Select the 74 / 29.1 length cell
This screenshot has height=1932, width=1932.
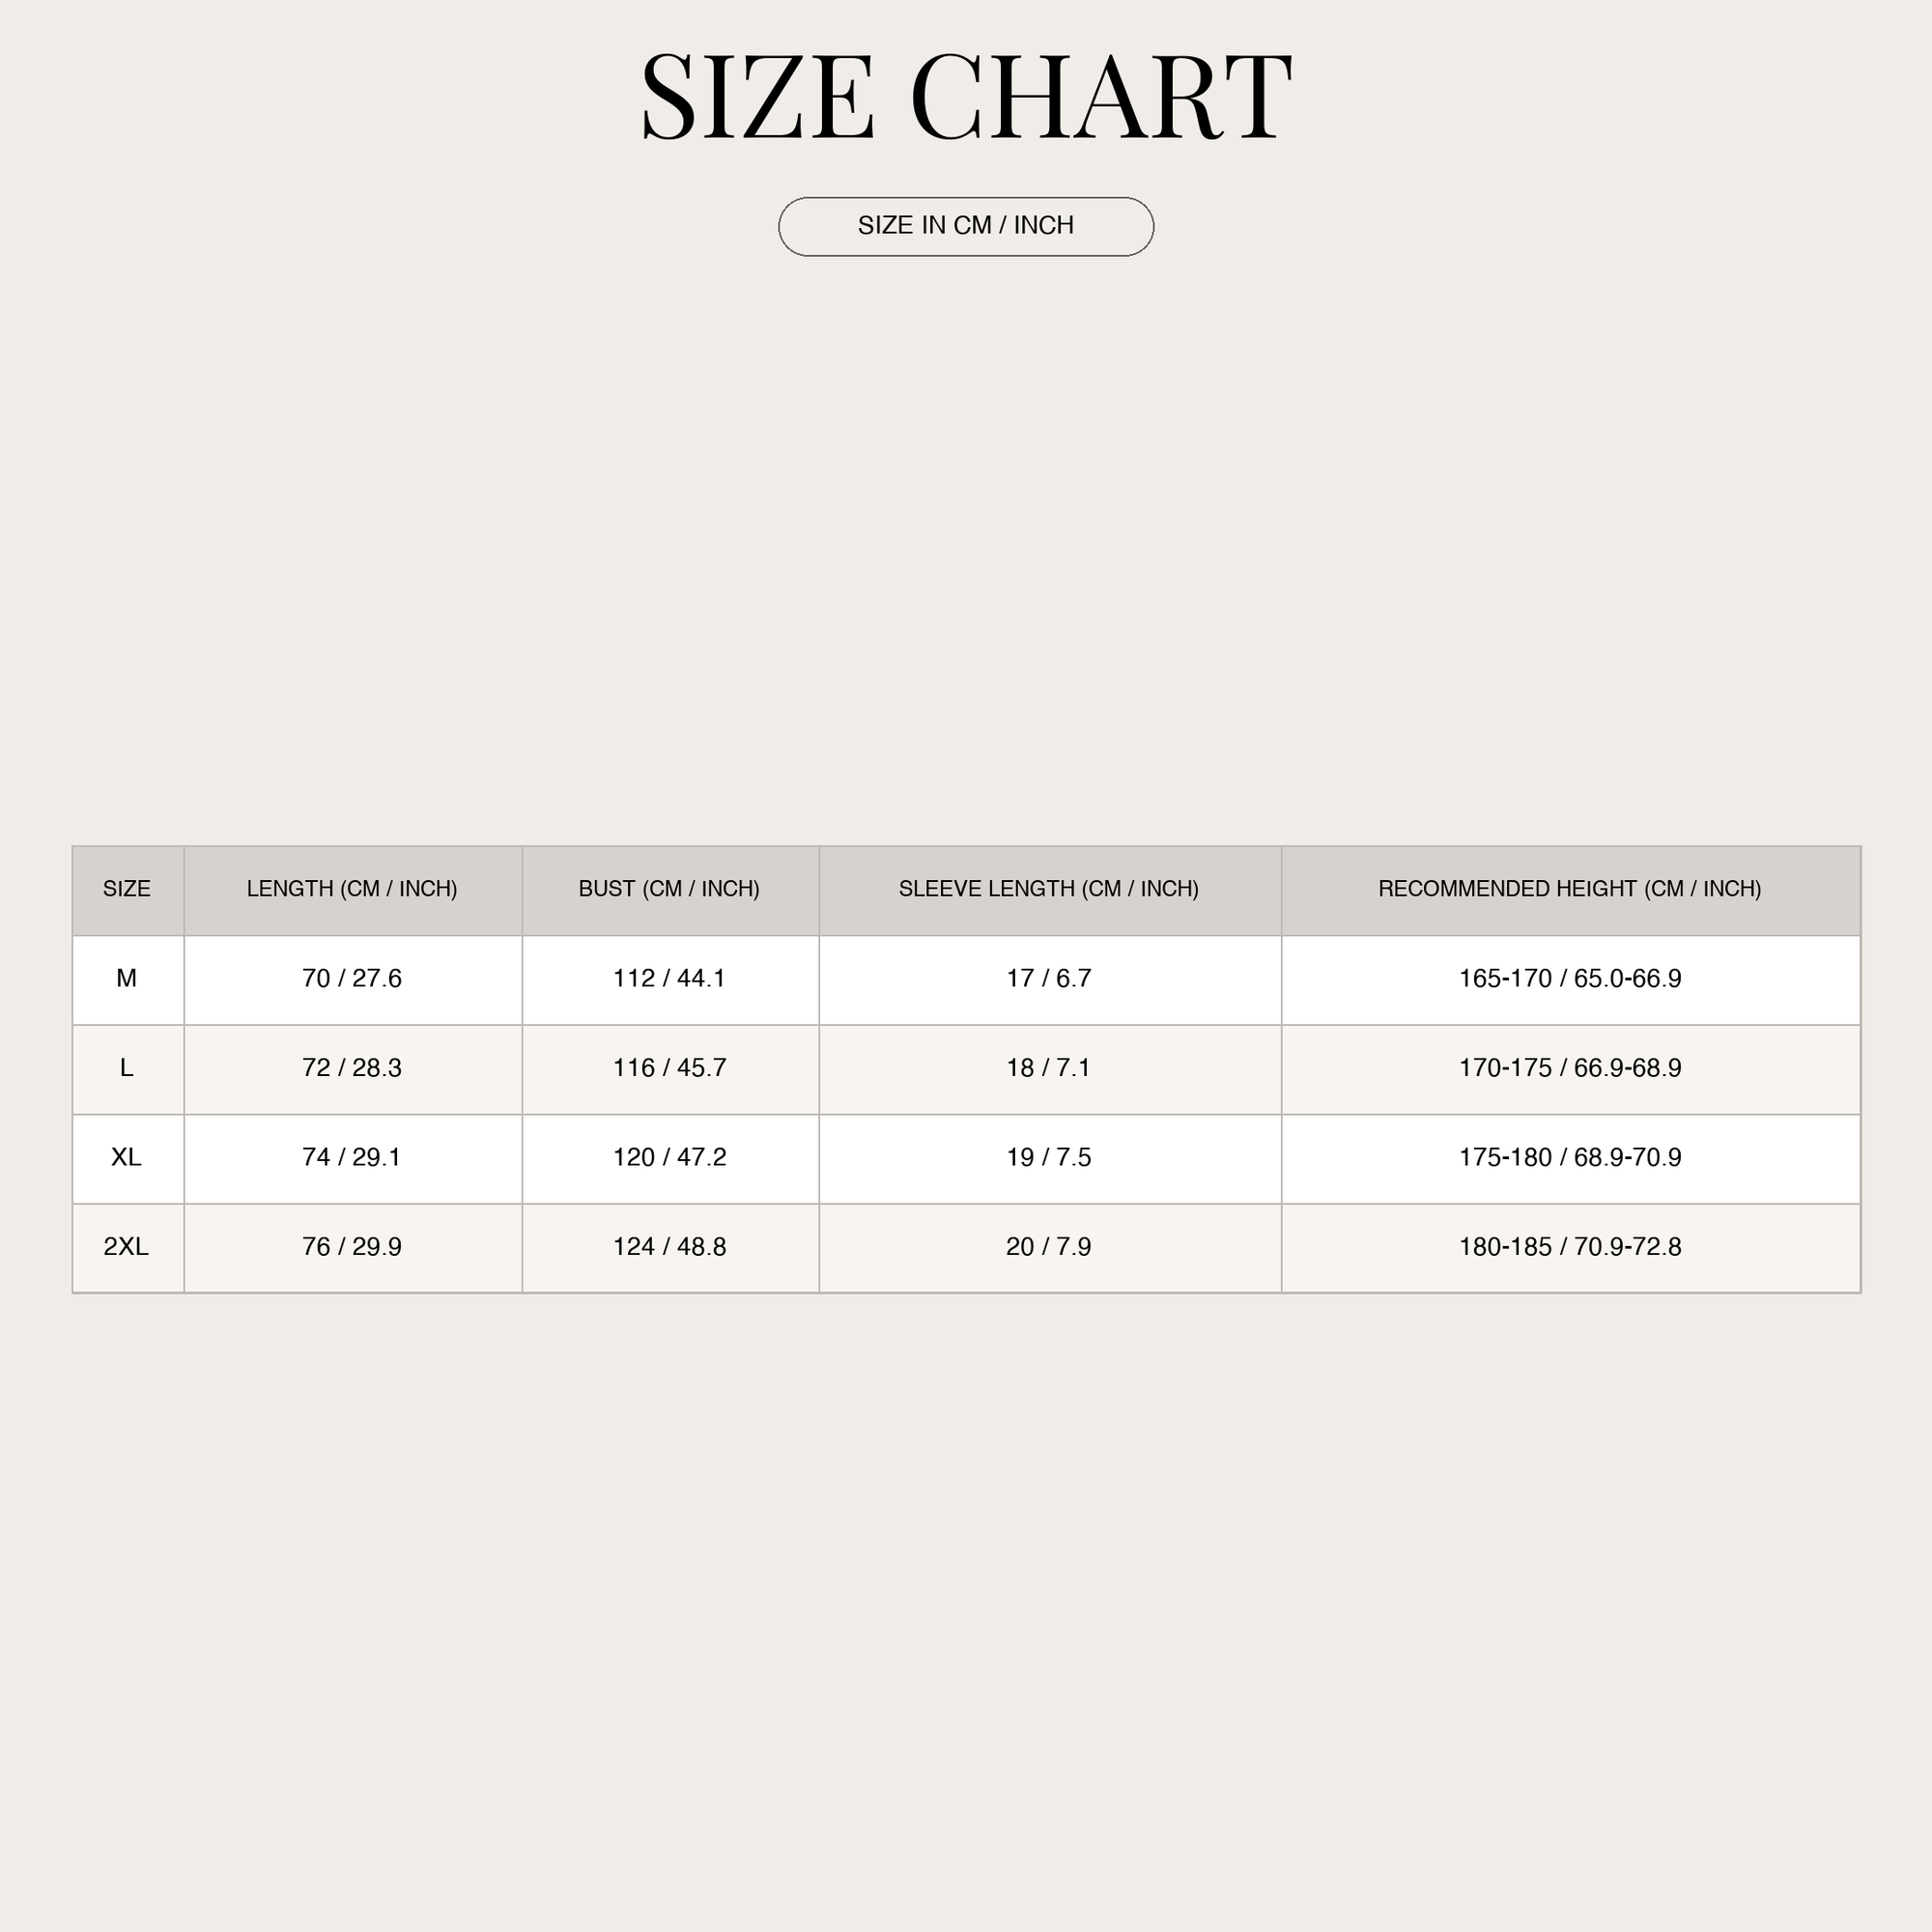(353, 1159)
